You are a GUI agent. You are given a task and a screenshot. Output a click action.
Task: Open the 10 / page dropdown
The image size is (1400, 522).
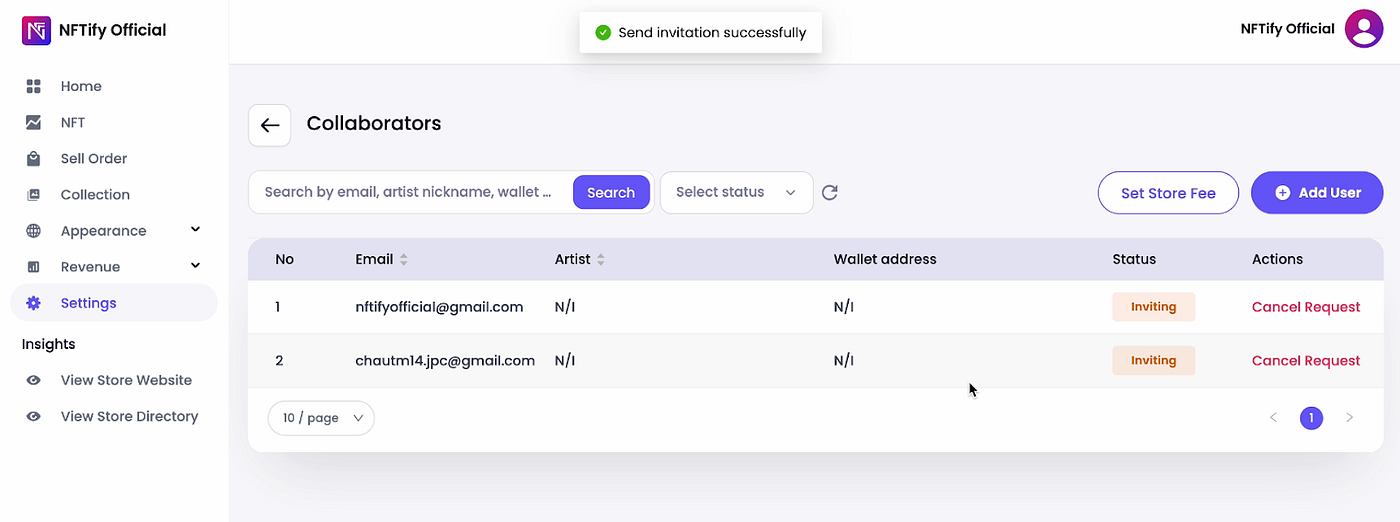point(321,418)
